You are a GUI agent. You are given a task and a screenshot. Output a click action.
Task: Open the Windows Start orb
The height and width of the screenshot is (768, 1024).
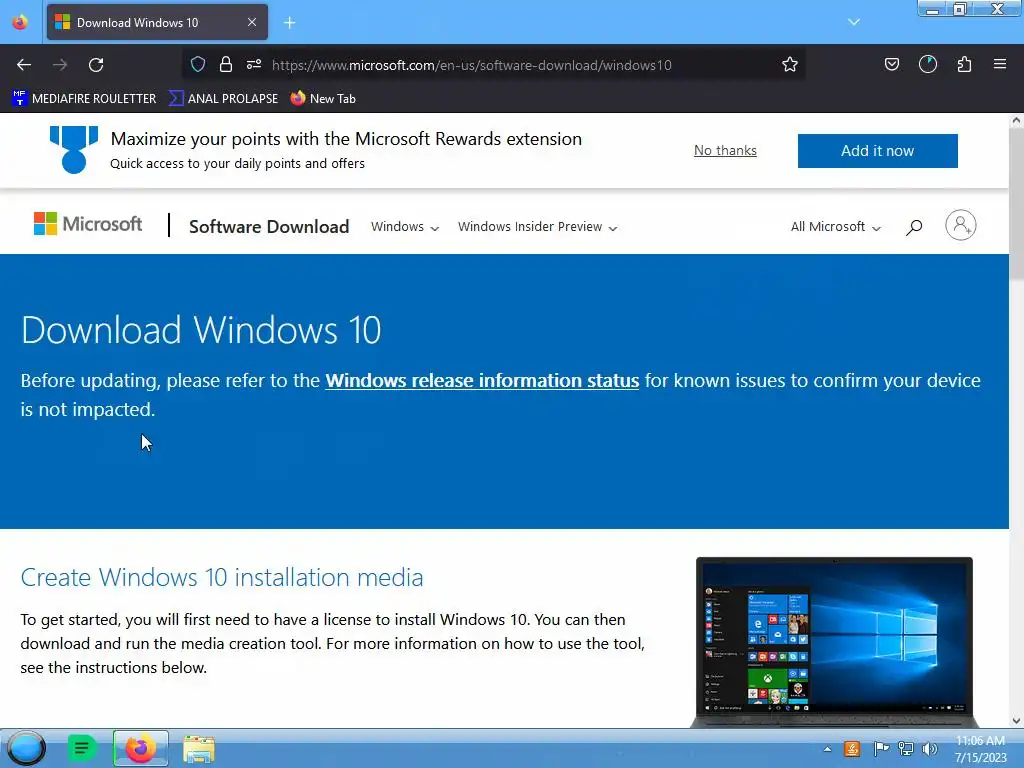click(x=26, y=748)
